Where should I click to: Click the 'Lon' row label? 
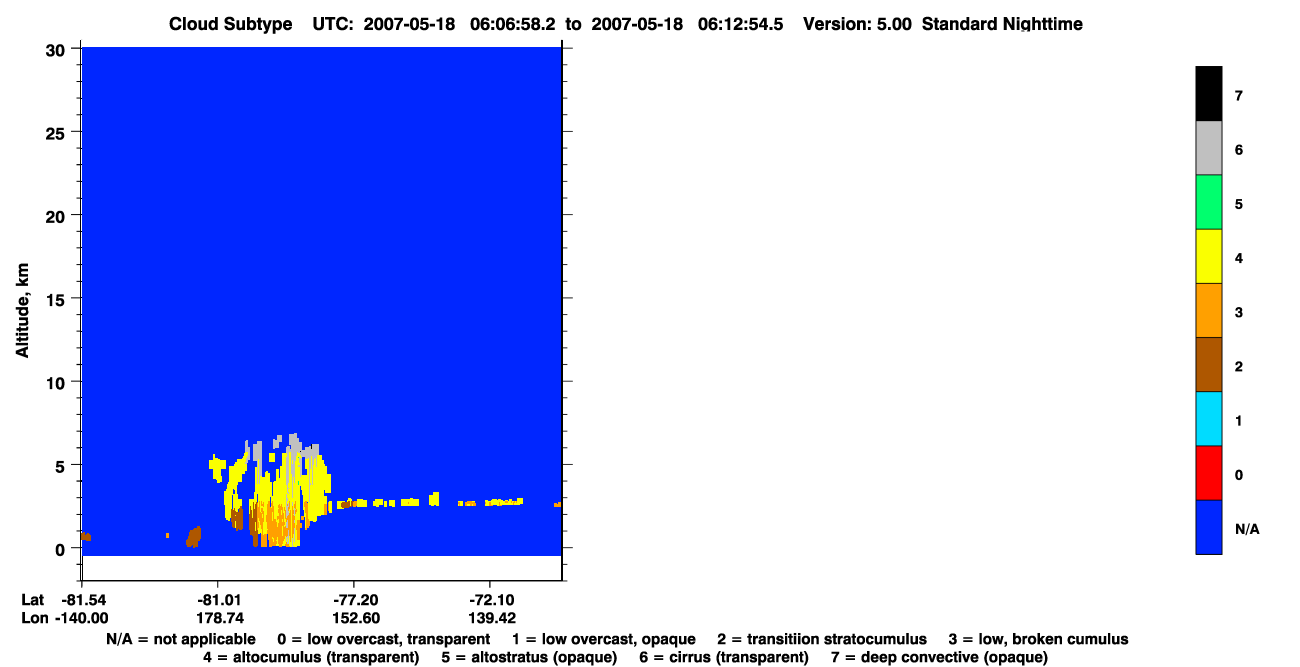point(33,618)
